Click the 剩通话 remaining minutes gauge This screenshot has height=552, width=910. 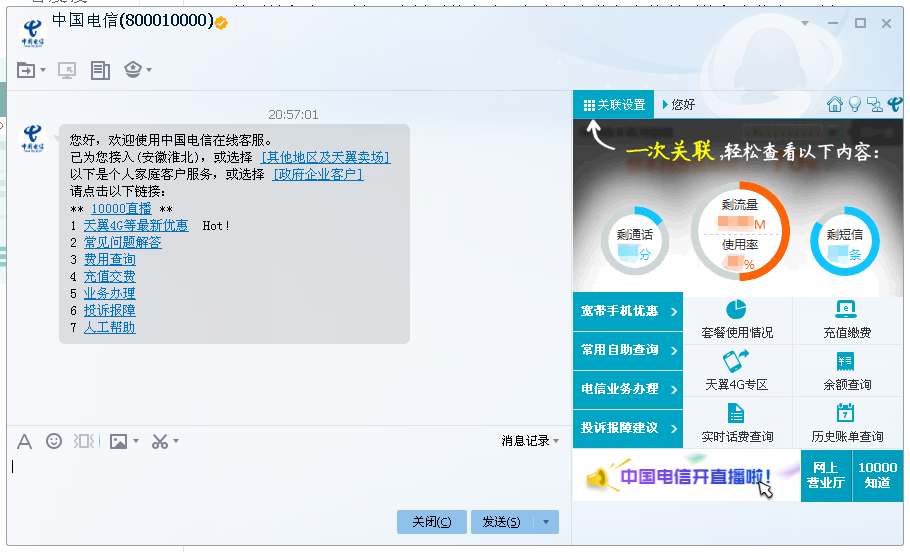click(x=634, y=241)
